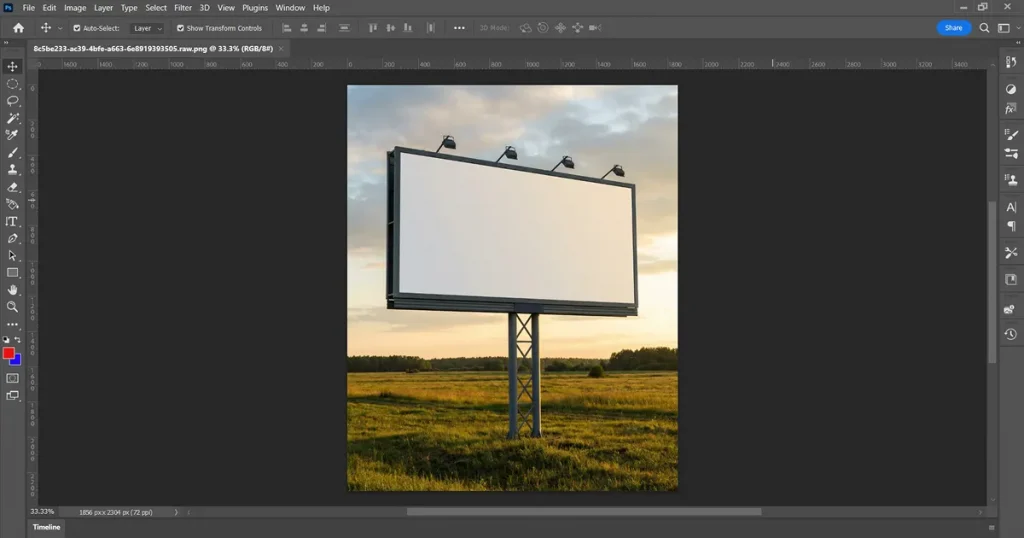
Task: Select the Elliptical Marquee tool
Action: pos(12,84)
